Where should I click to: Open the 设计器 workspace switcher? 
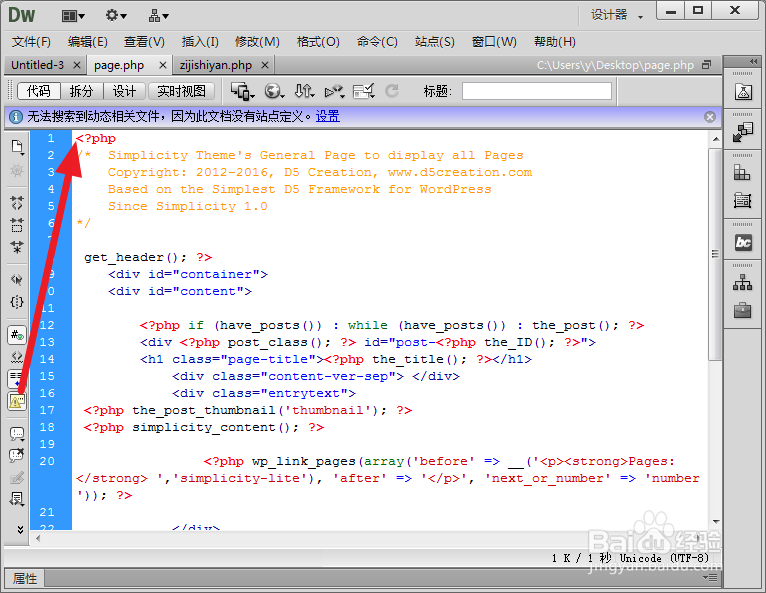[617, 16]
